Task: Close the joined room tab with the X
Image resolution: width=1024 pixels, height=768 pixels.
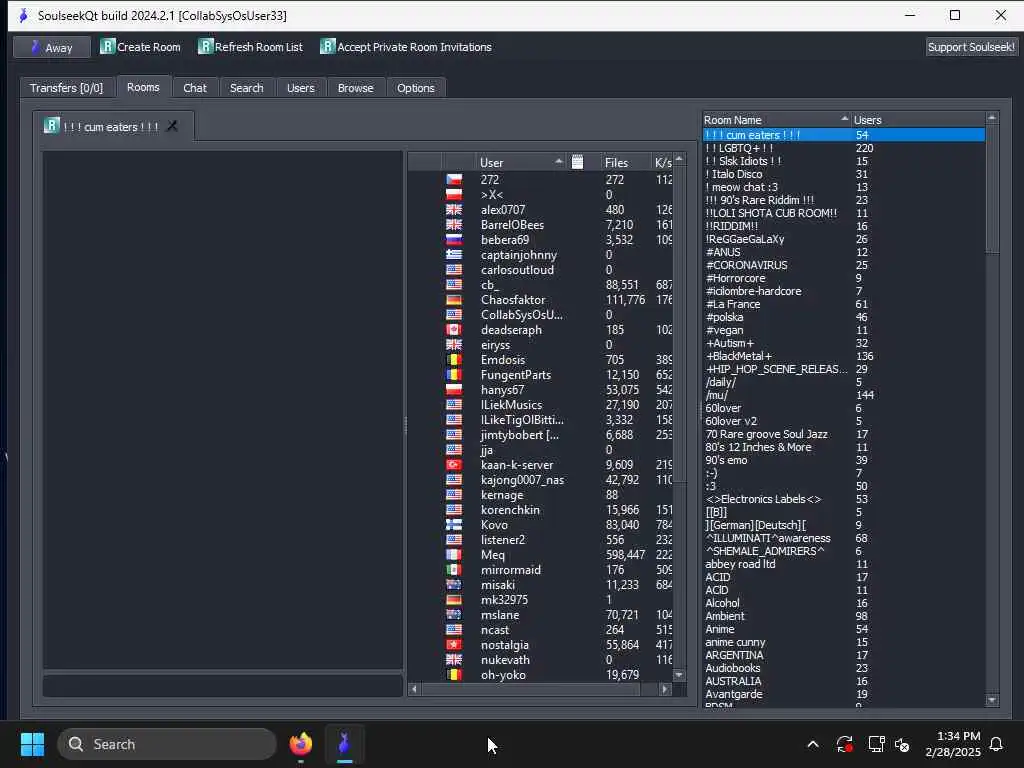Action: 172,126
